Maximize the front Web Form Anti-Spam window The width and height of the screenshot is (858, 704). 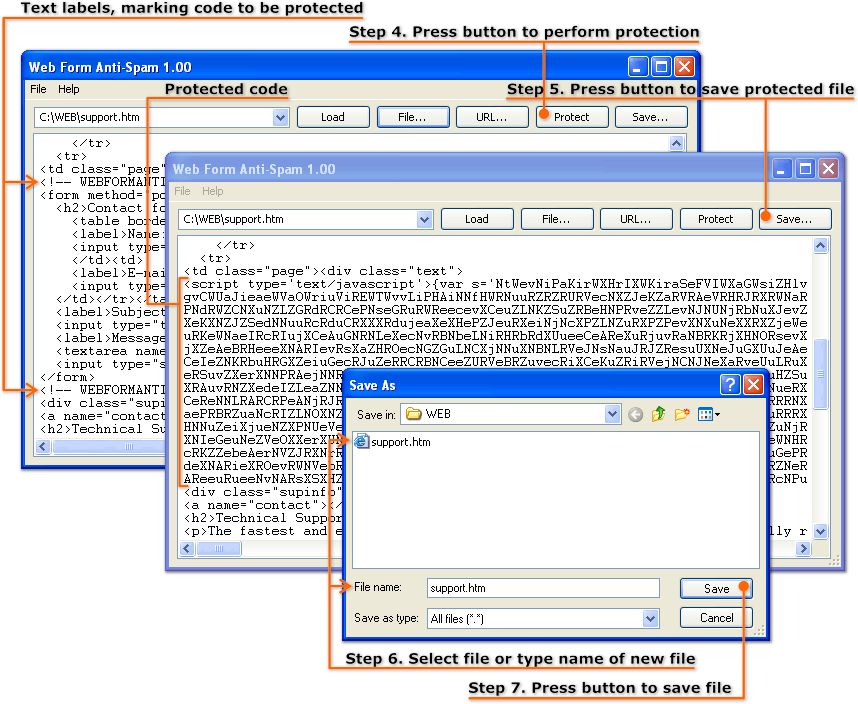805,169
